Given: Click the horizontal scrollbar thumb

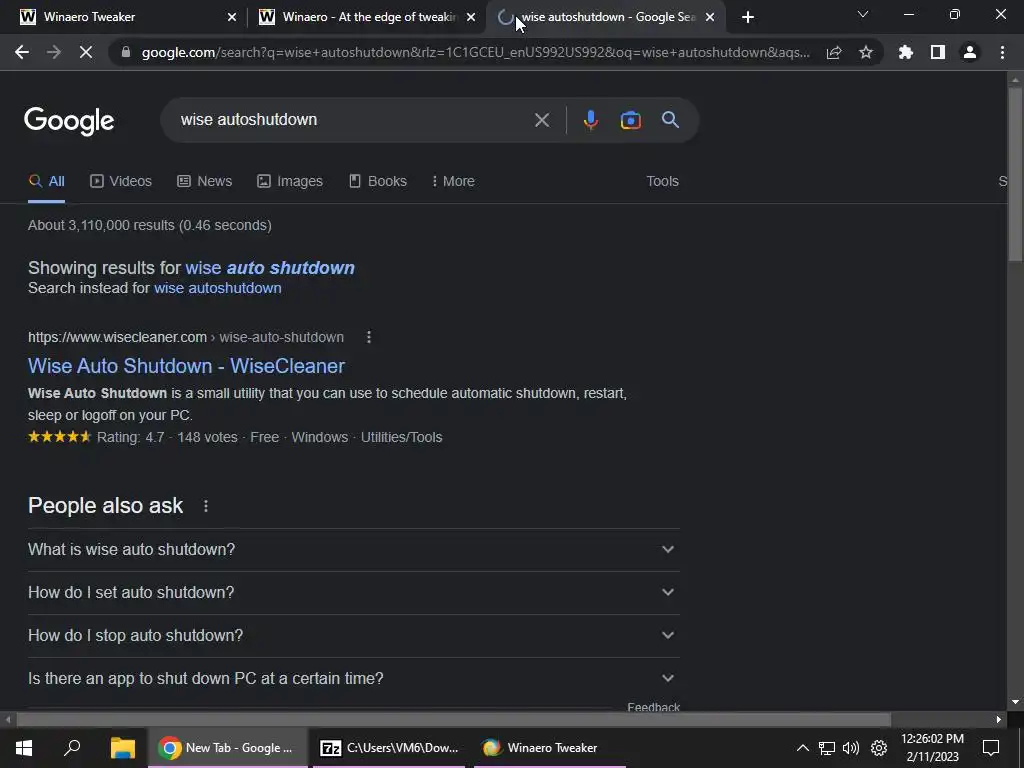Looking at the screenshot, I should pyautogui.click(x=453, y=720).
